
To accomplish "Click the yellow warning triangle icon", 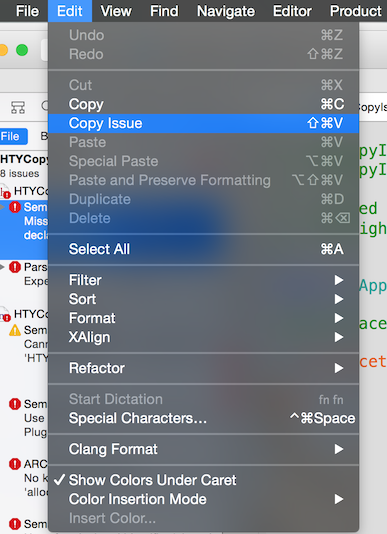I will pyautogui.click(x=15, y=330).
